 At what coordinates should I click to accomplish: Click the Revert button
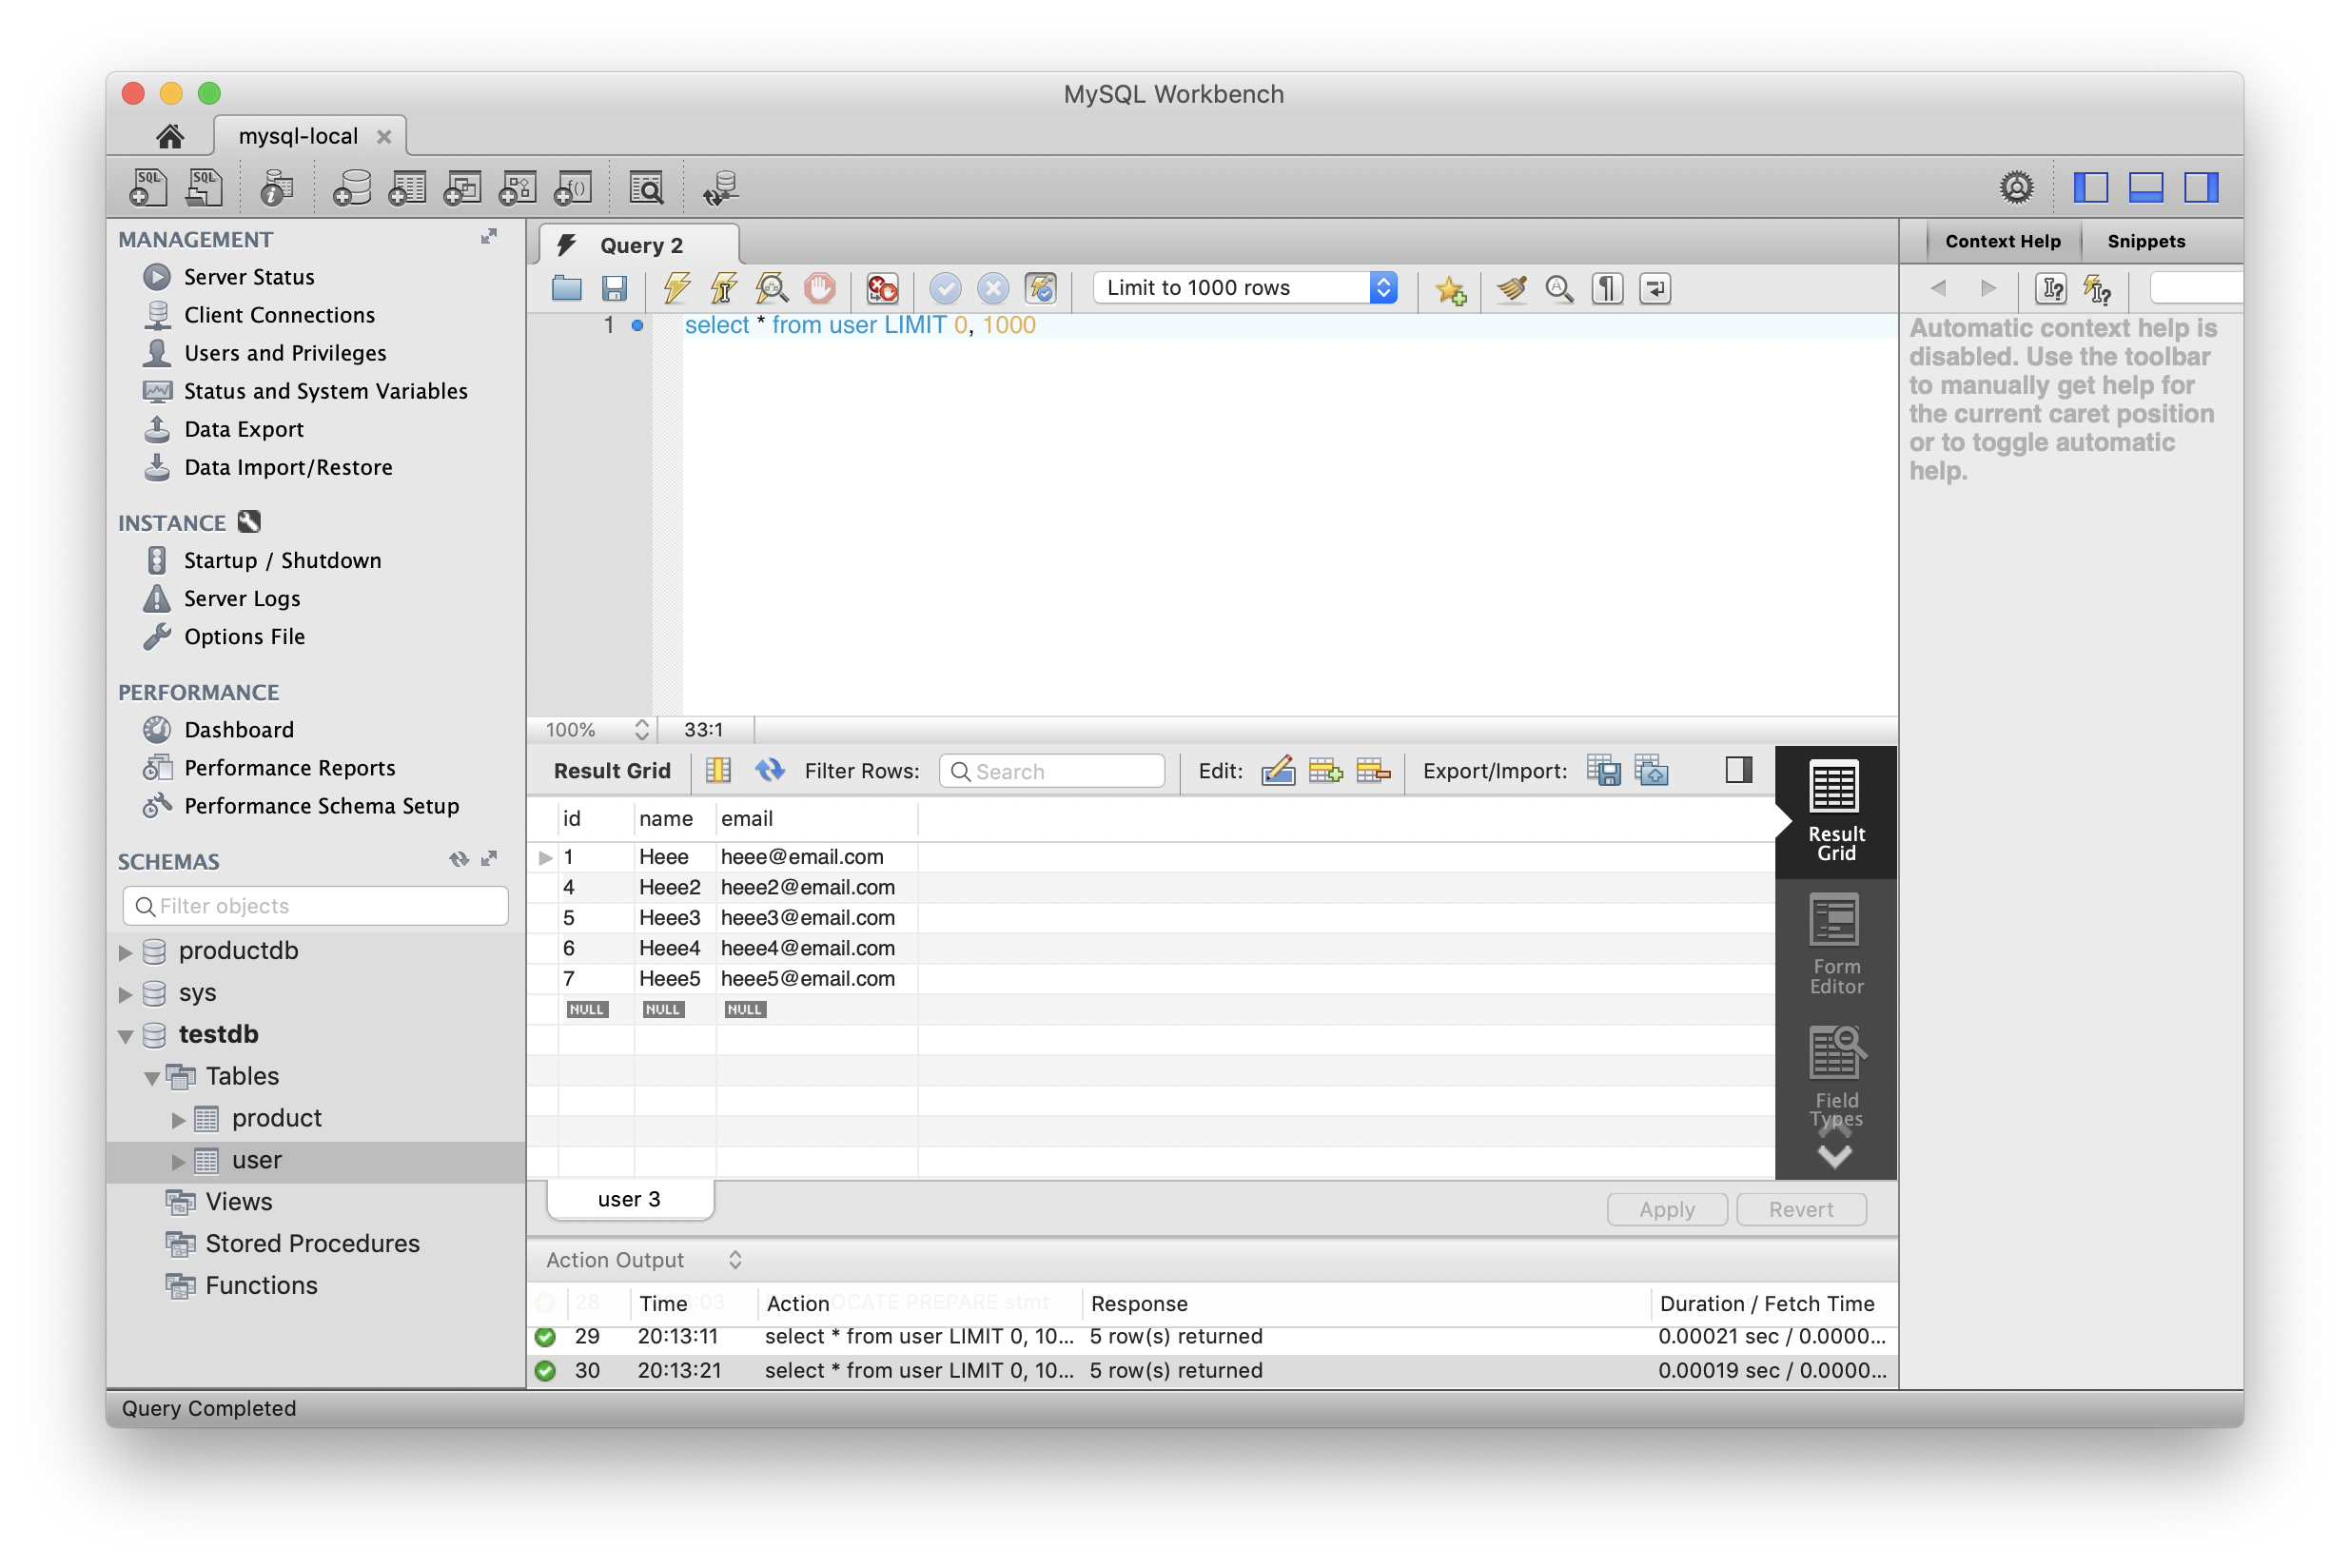1800,1209
